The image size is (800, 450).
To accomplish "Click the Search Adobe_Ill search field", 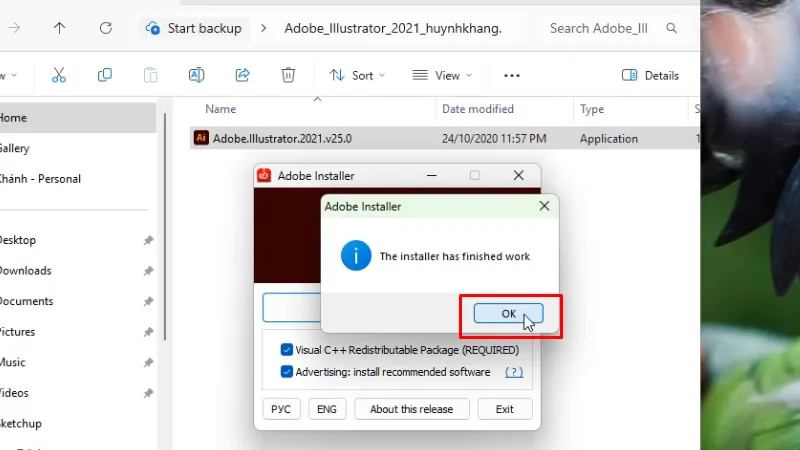I will pos(600,28).
